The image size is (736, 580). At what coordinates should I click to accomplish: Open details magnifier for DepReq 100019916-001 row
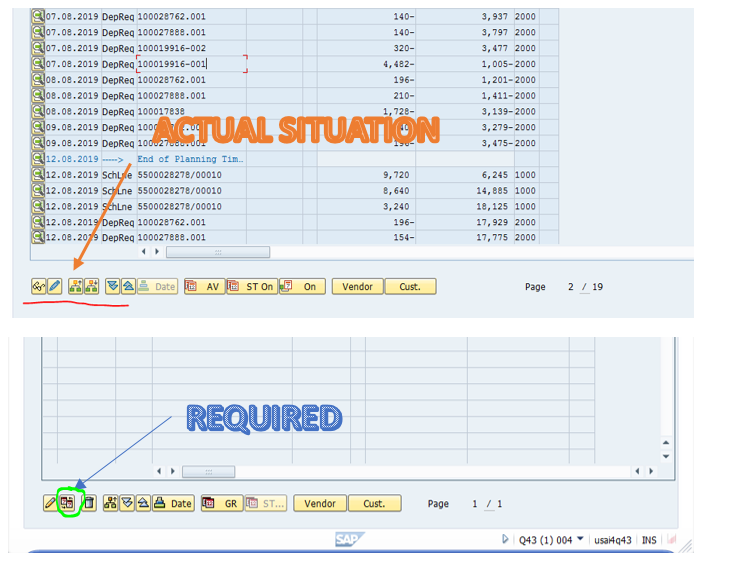[38, 64]
